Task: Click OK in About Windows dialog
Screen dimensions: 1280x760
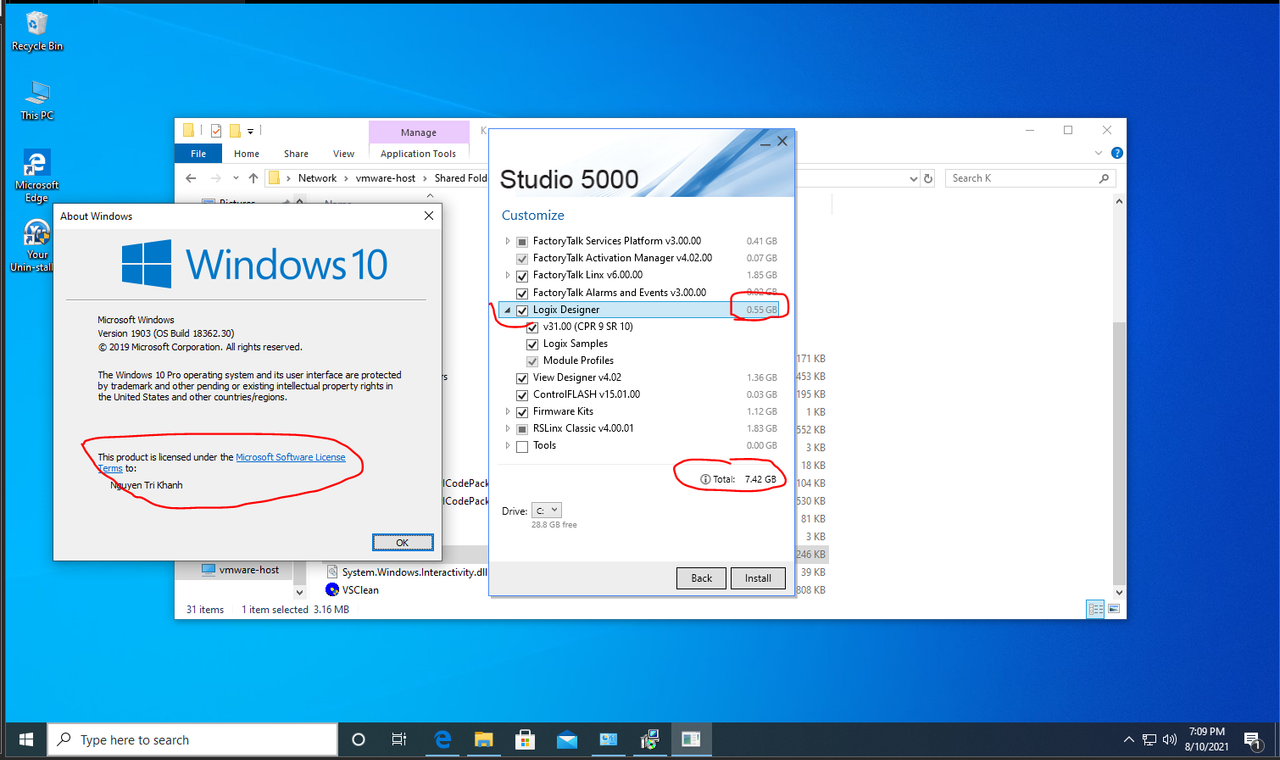Action: coord(402,542)
